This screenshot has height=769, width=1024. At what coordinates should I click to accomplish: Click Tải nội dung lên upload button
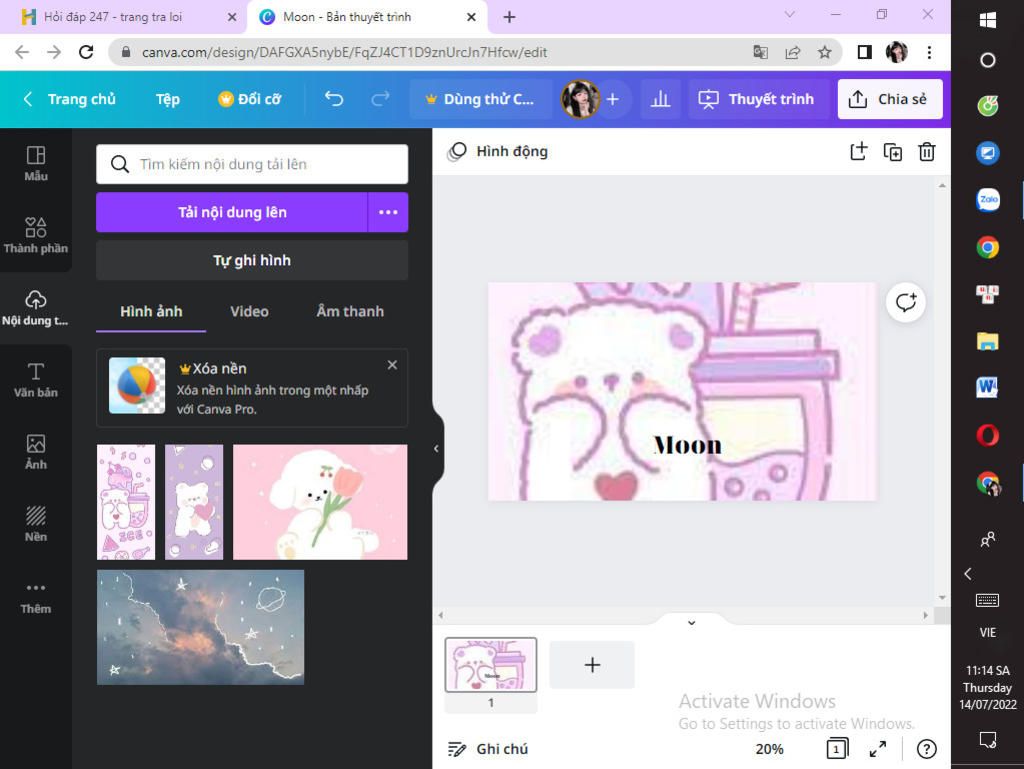[x=232, y=212]
